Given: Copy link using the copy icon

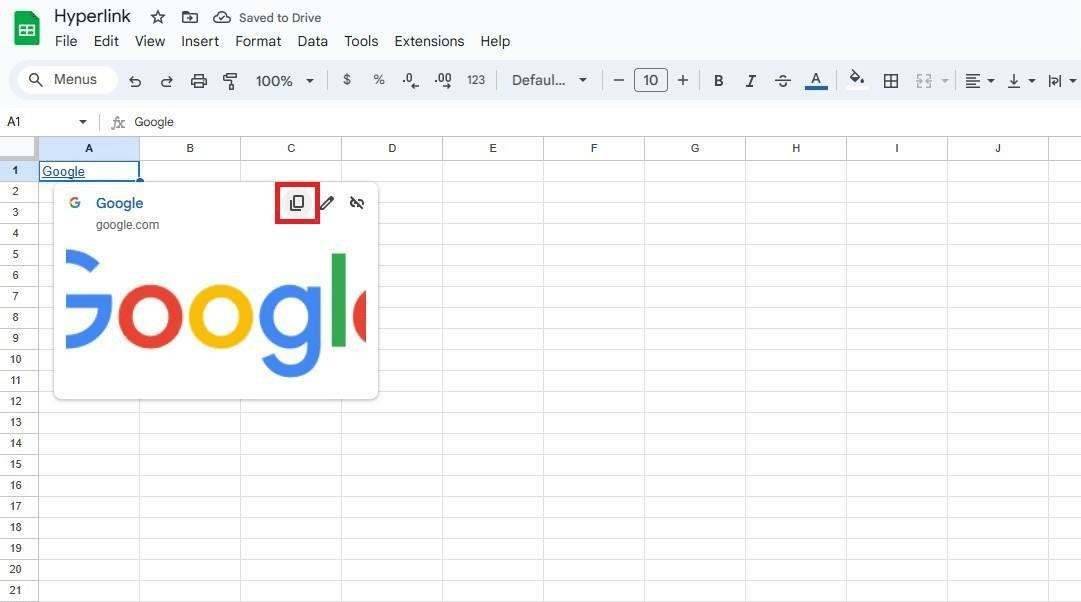Looking at the screenshot, I should point(297,203).
